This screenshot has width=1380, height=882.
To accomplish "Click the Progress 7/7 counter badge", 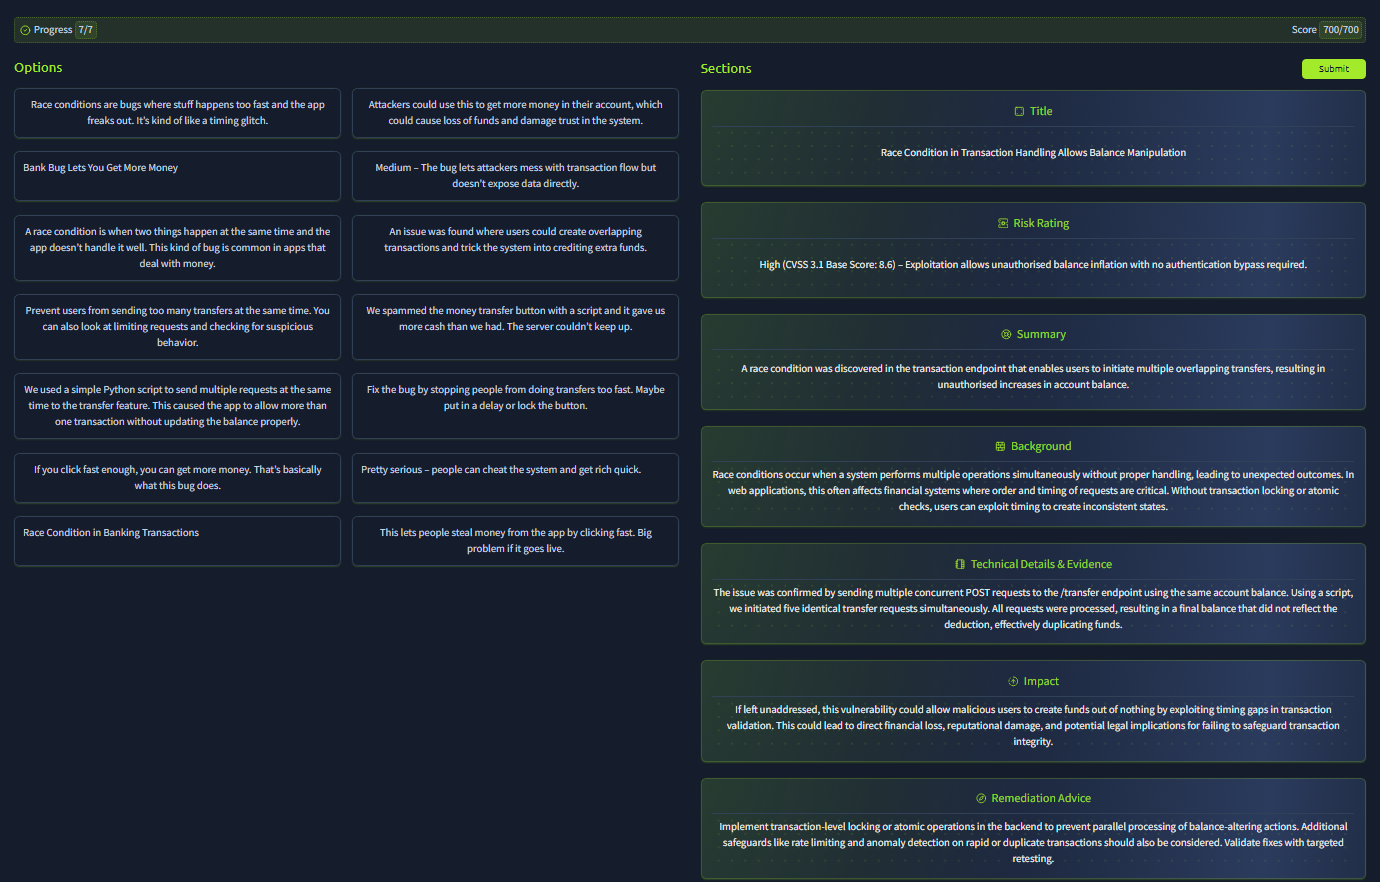I will 86,30.
